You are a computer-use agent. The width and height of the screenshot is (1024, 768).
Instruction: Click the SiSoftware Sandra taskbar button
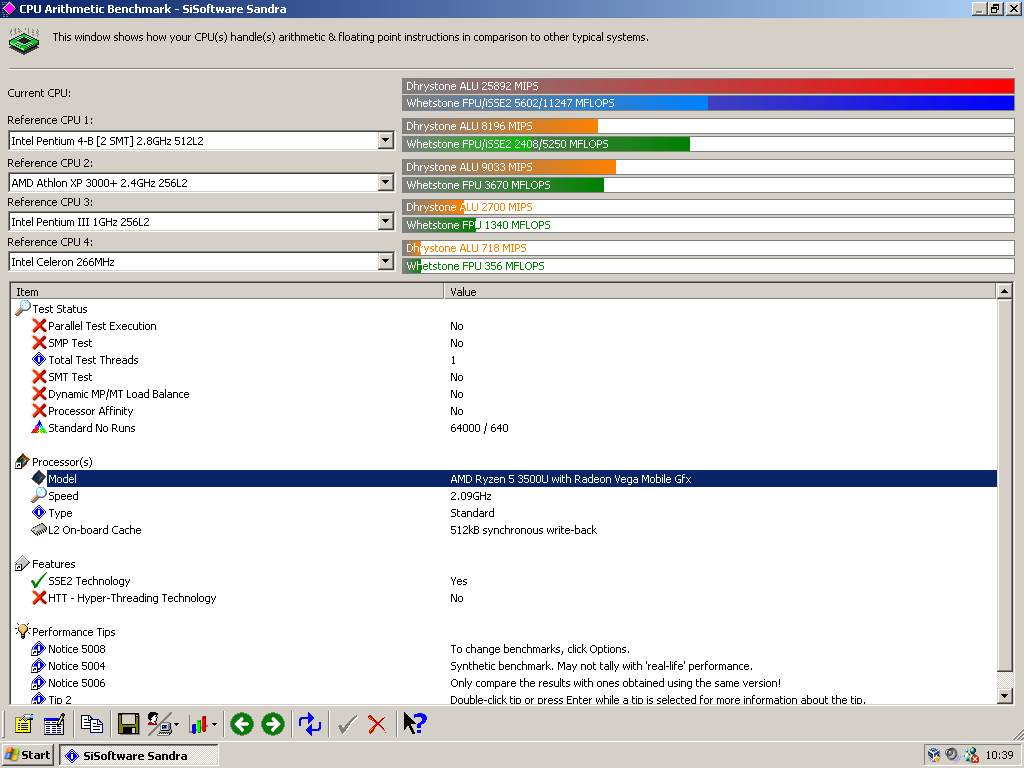pos(138,755)
